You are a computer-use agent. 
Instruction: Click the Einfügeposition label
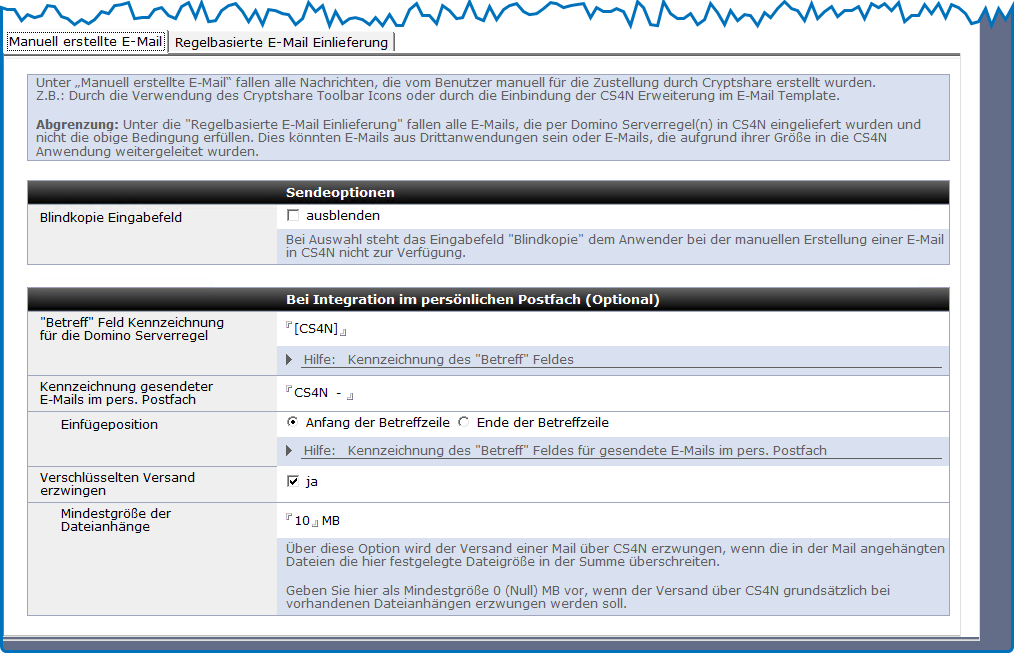(109, 425)
